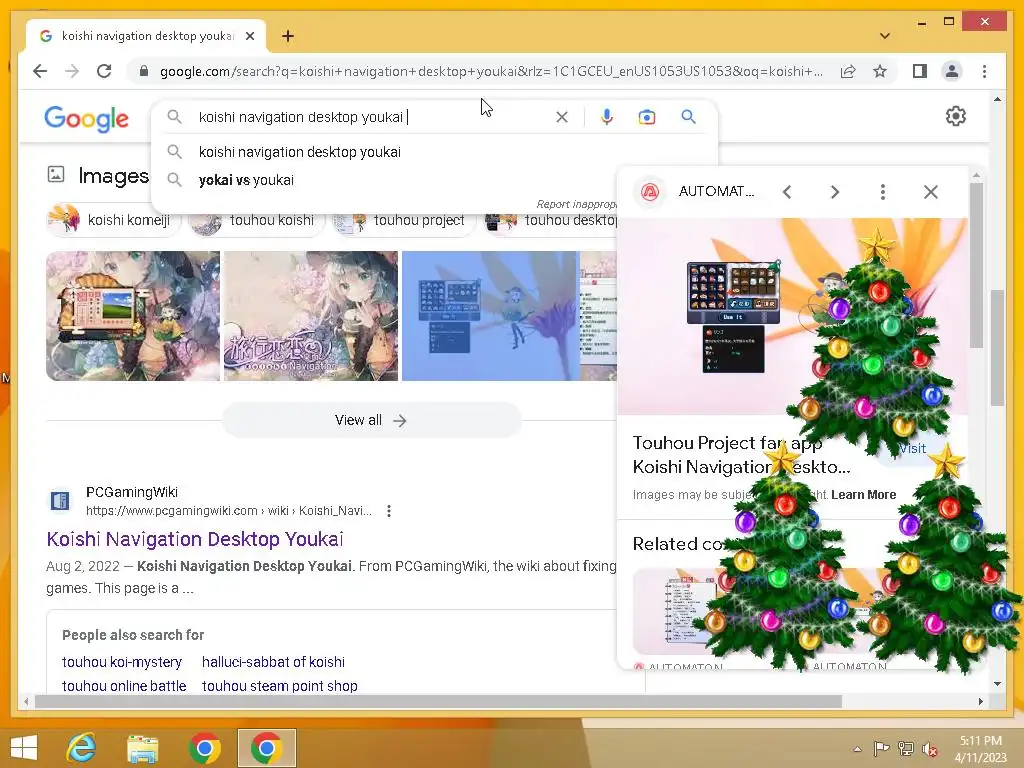
Task: View site info via the padlock icon
Action: pyautogui.click(x=144, y=71)
